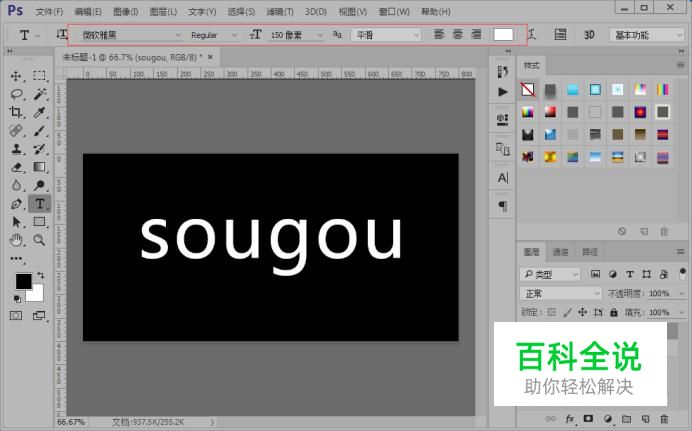
Task: Select the Magic Wand tool
Action: pyautogui.click(x=39, y=94)
